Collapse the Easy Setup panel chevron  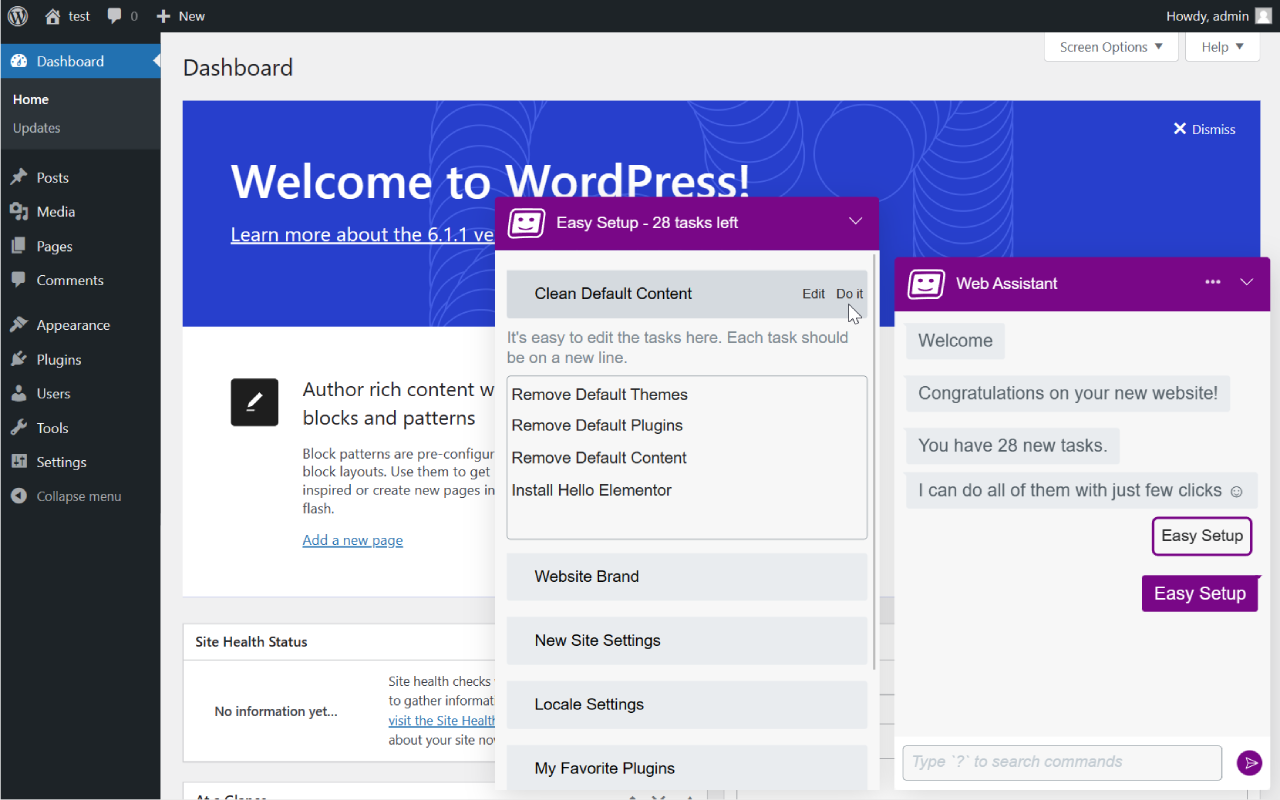[x=855, y=222]
